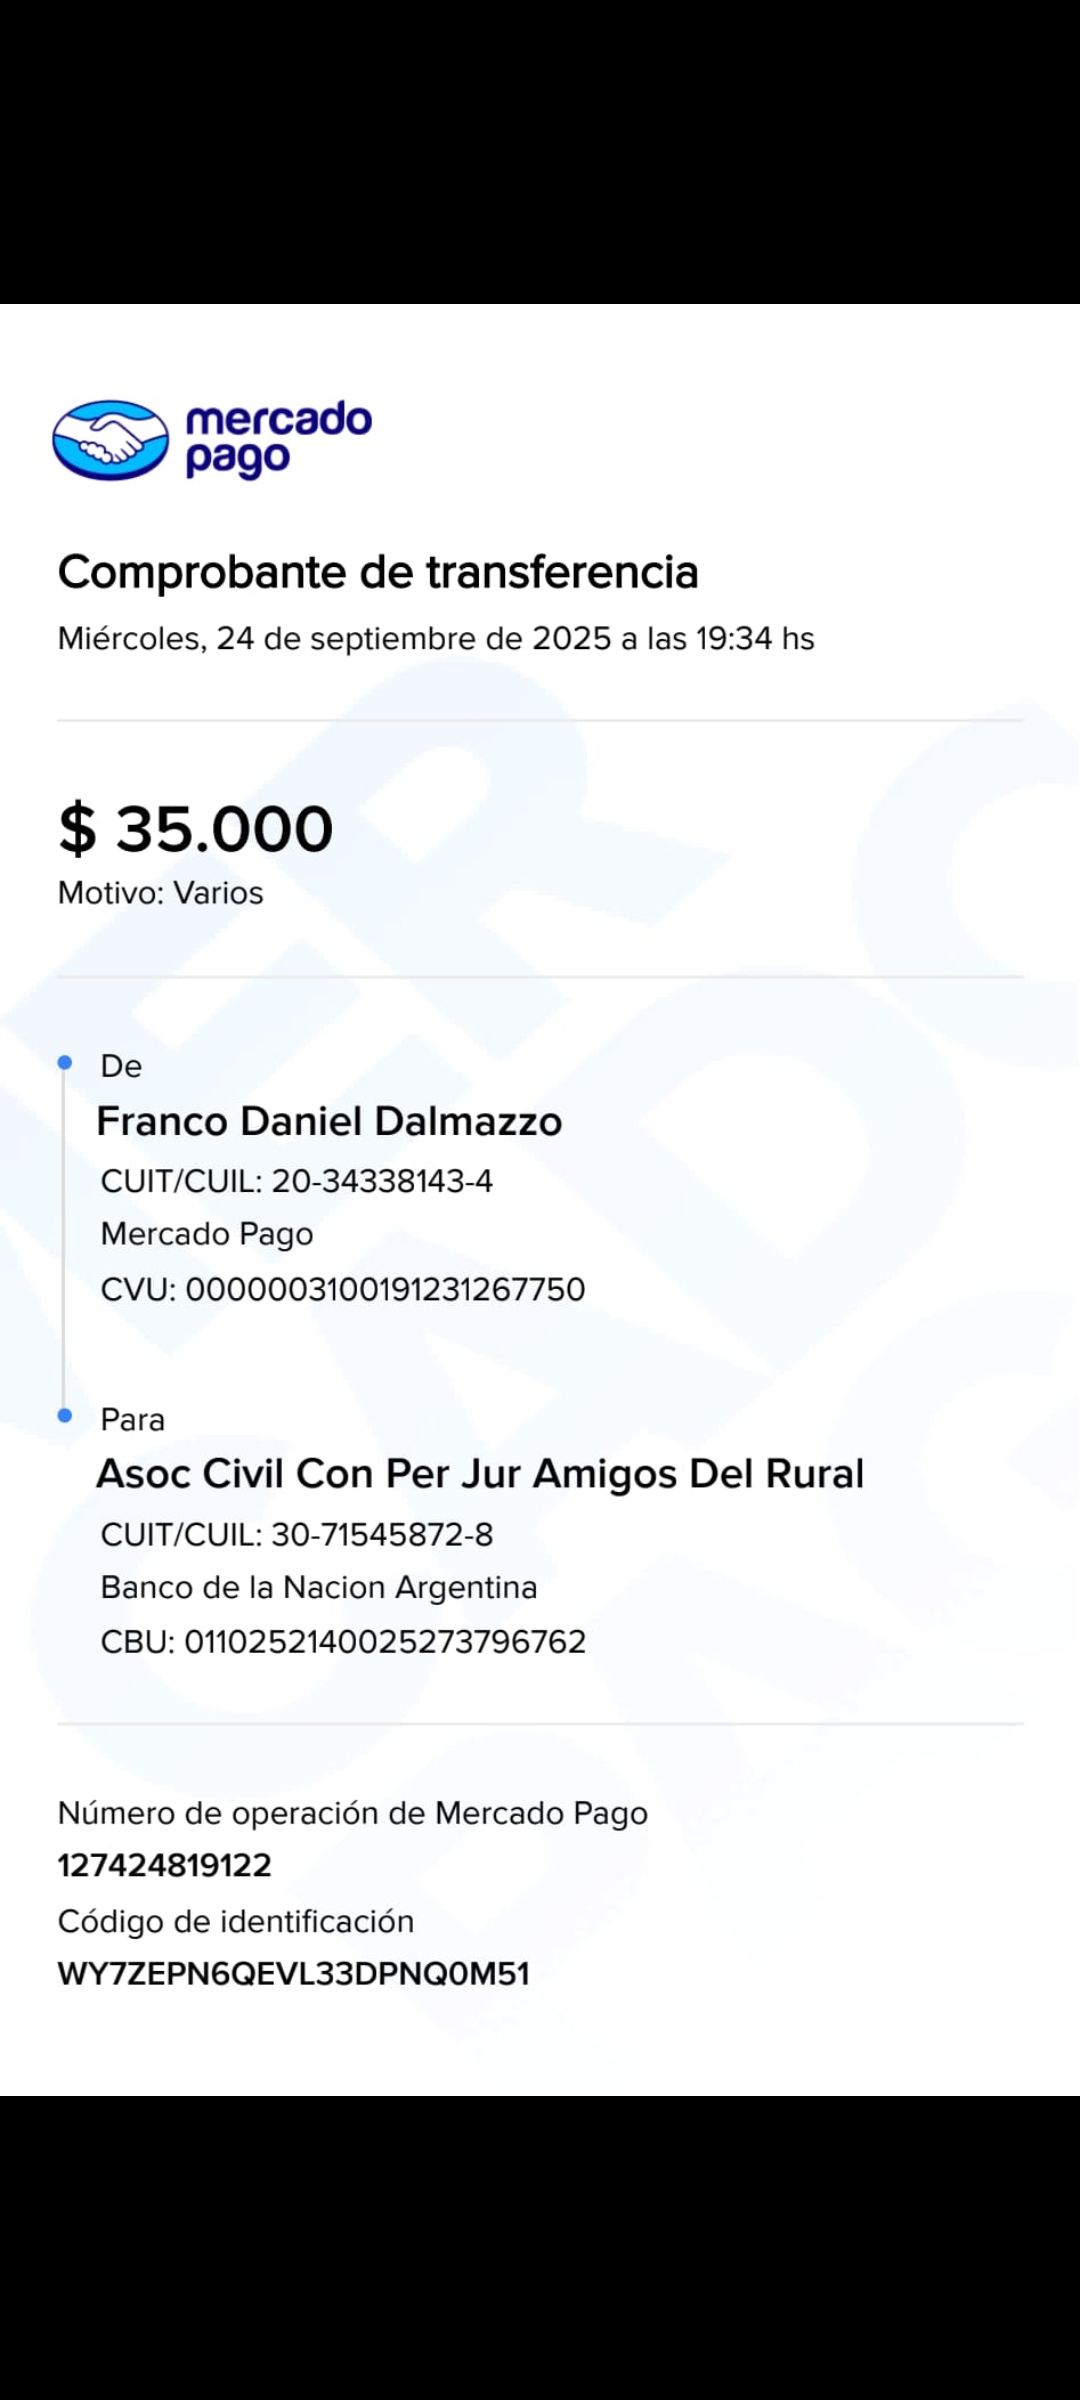1080x2400 pixels.
Task: Click the "mercado pago" wordmark beside the logo
Action: pyautogui.click(x=278, y=438)
